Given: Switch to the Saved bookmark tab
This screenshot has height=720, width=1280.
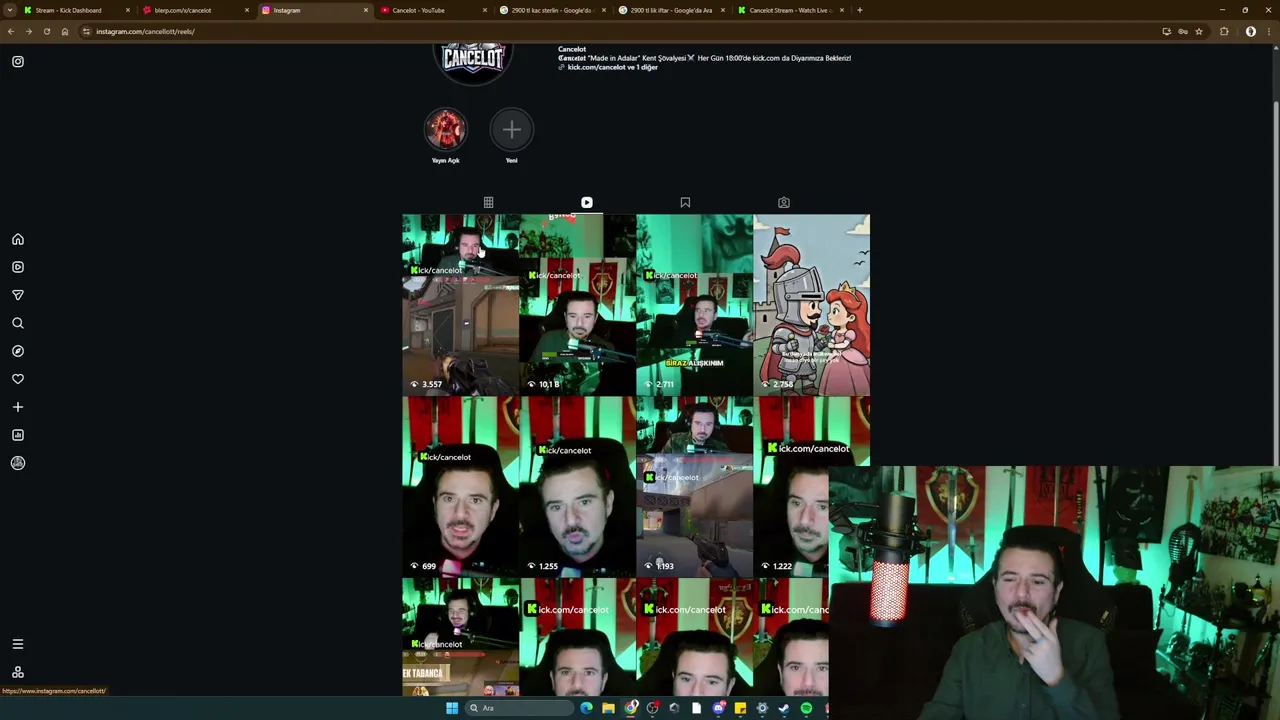Looking at the screenshot, I should pos(685,202).
